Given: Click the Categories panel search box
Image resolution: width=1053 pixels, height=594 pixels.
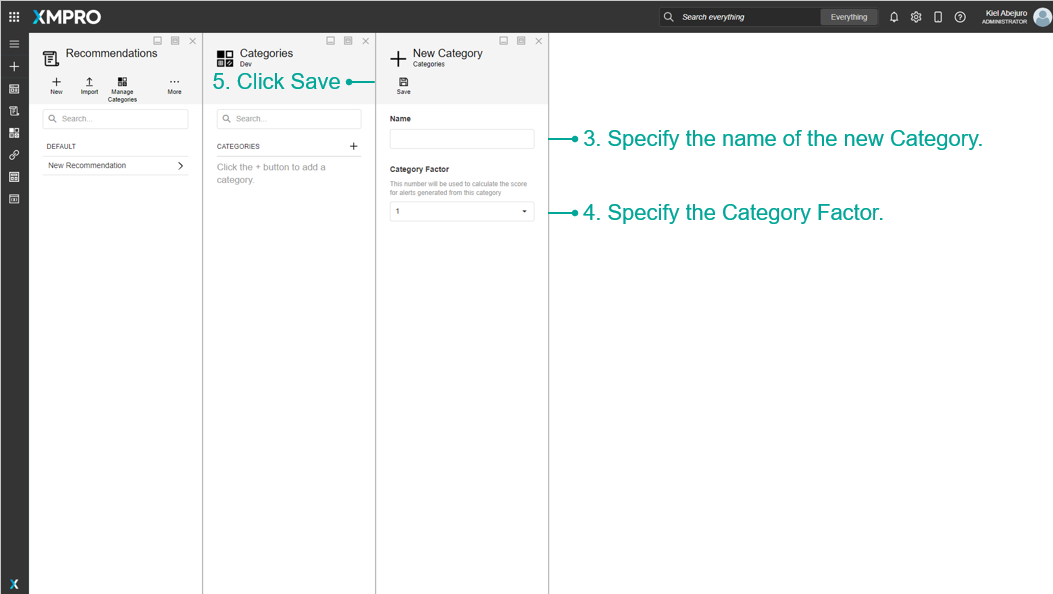Looking at the screenshot, I should [x=289, y=119].
